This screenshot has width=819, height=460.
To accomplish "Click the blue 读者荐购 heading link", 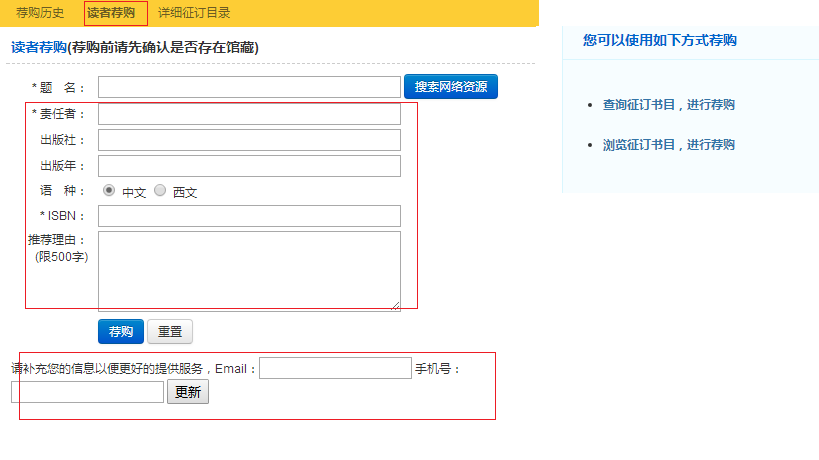I will 38,47.
